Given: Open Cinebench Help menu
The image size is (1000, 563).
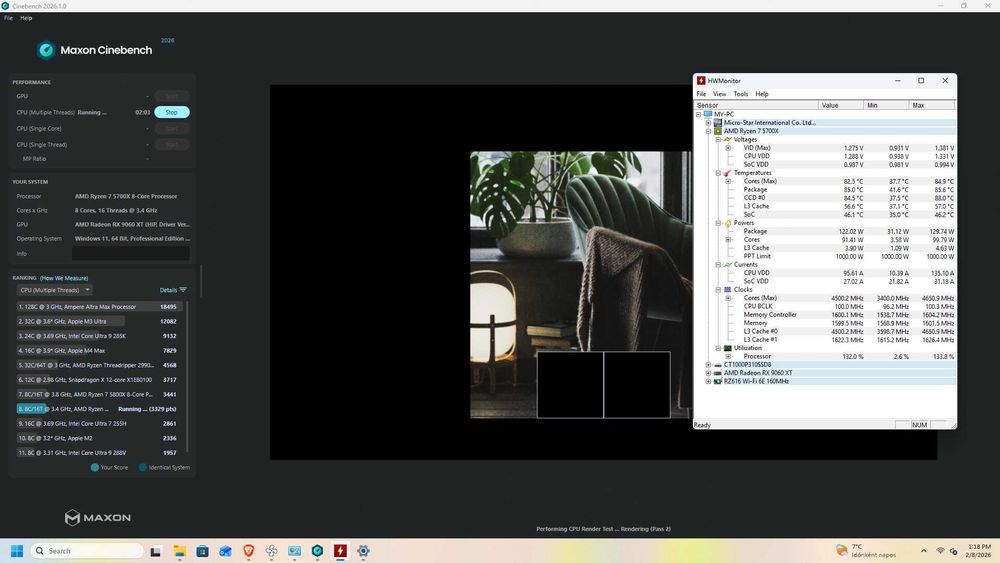Looking at the screenshot, I should [26, 18].
